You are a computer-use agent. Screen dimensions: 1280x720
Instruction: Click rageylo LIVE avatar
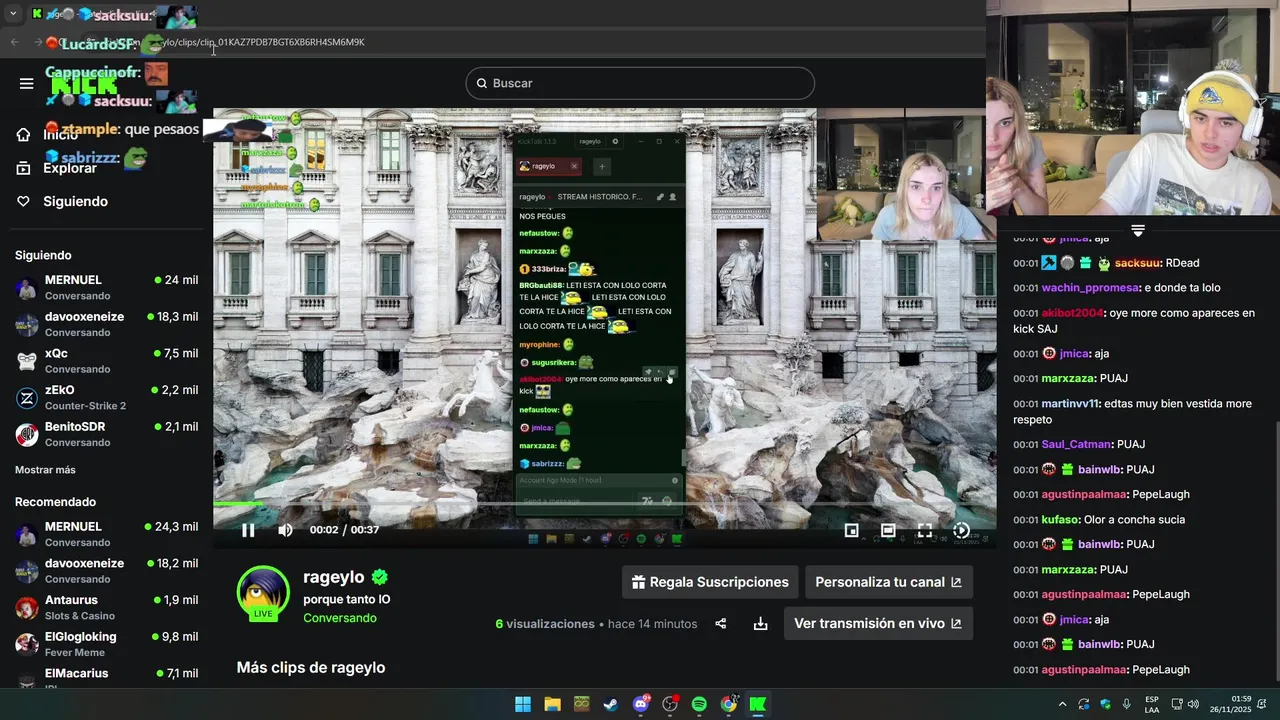click(x=263, y=594)
